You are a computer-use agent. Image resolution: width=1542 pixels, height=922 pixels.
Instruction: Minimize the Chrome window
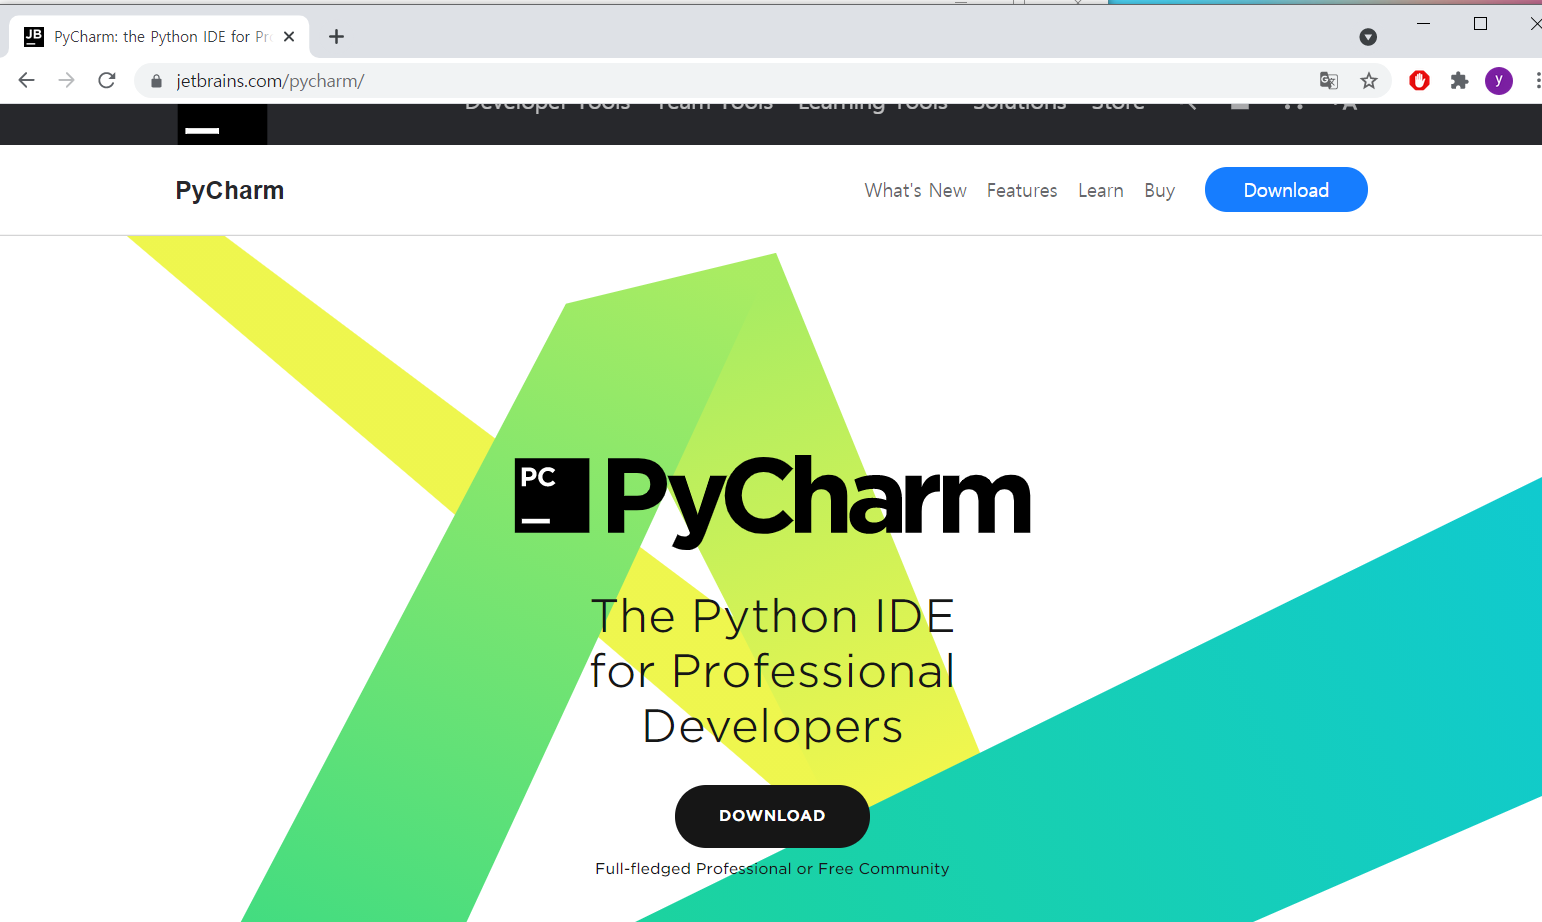[x=1423, y=23]
